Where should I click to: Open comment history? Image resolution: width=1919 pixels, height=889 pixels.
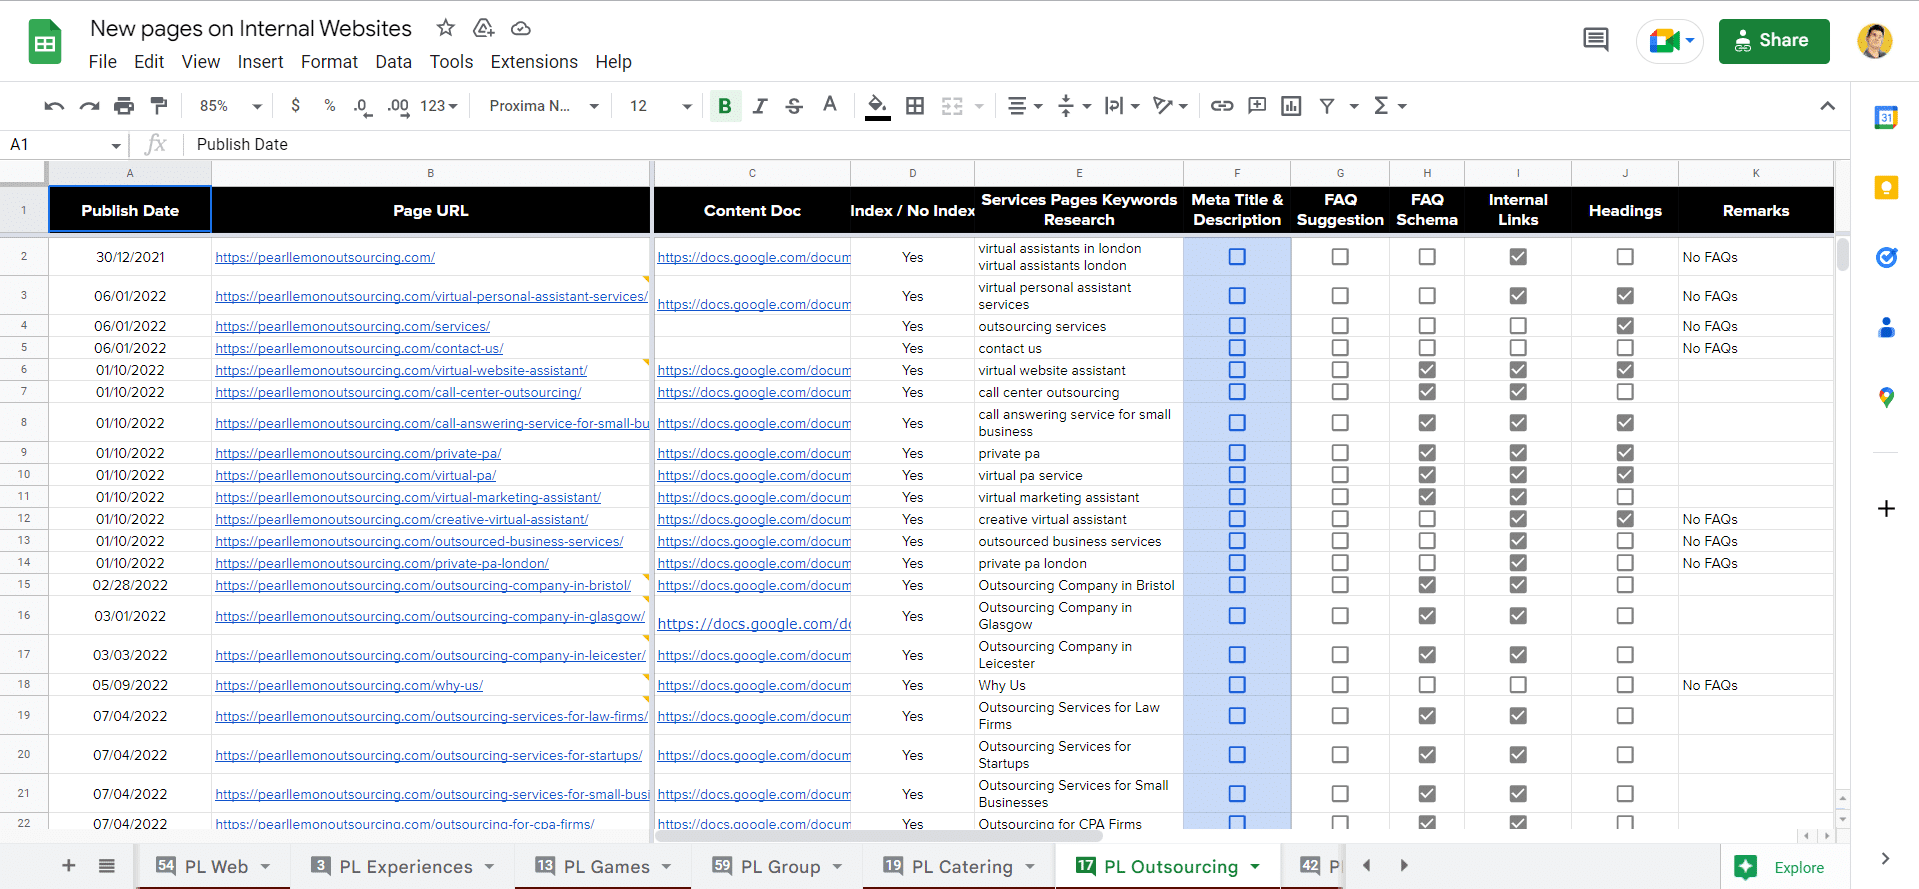click(x=1596, y=40)
